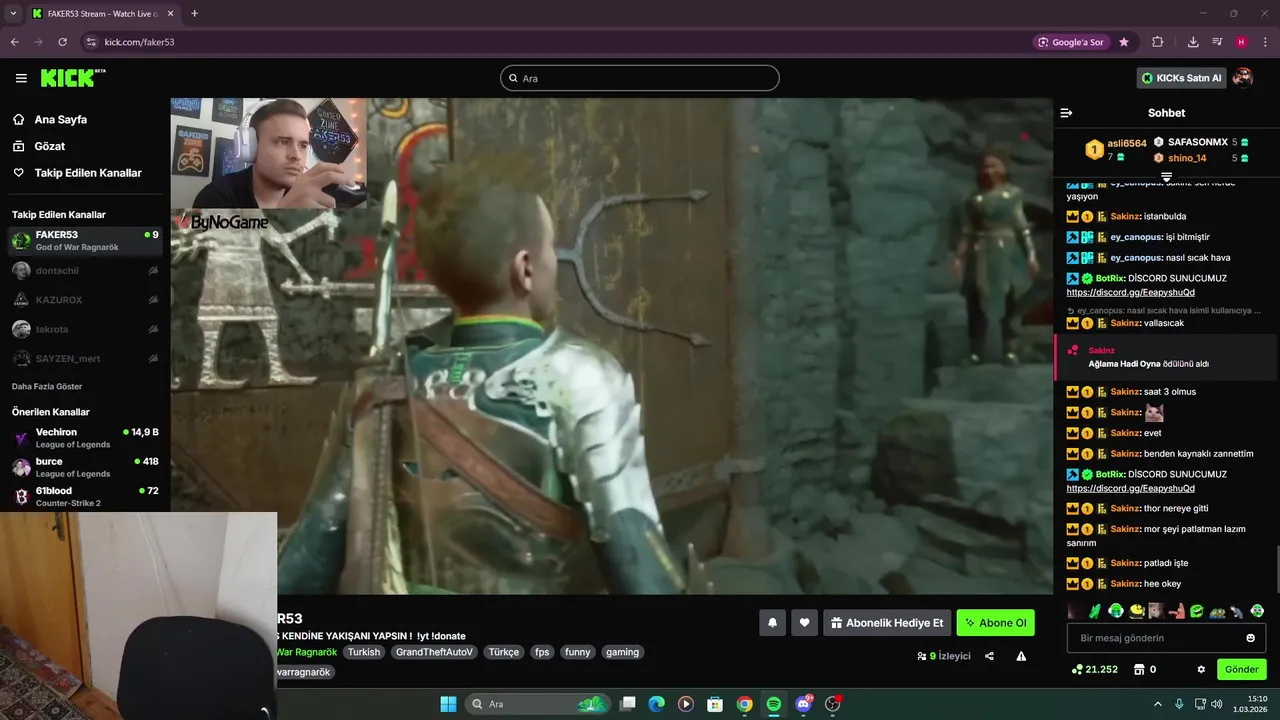Open browser downloads icon
Image resolution: width=1280 pixels, height=720 pixels.
click(x=1193, y=42)
